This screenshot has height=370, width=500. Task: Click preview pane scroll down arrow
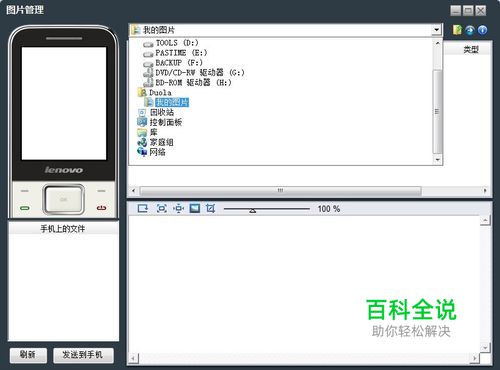point(485,347)
